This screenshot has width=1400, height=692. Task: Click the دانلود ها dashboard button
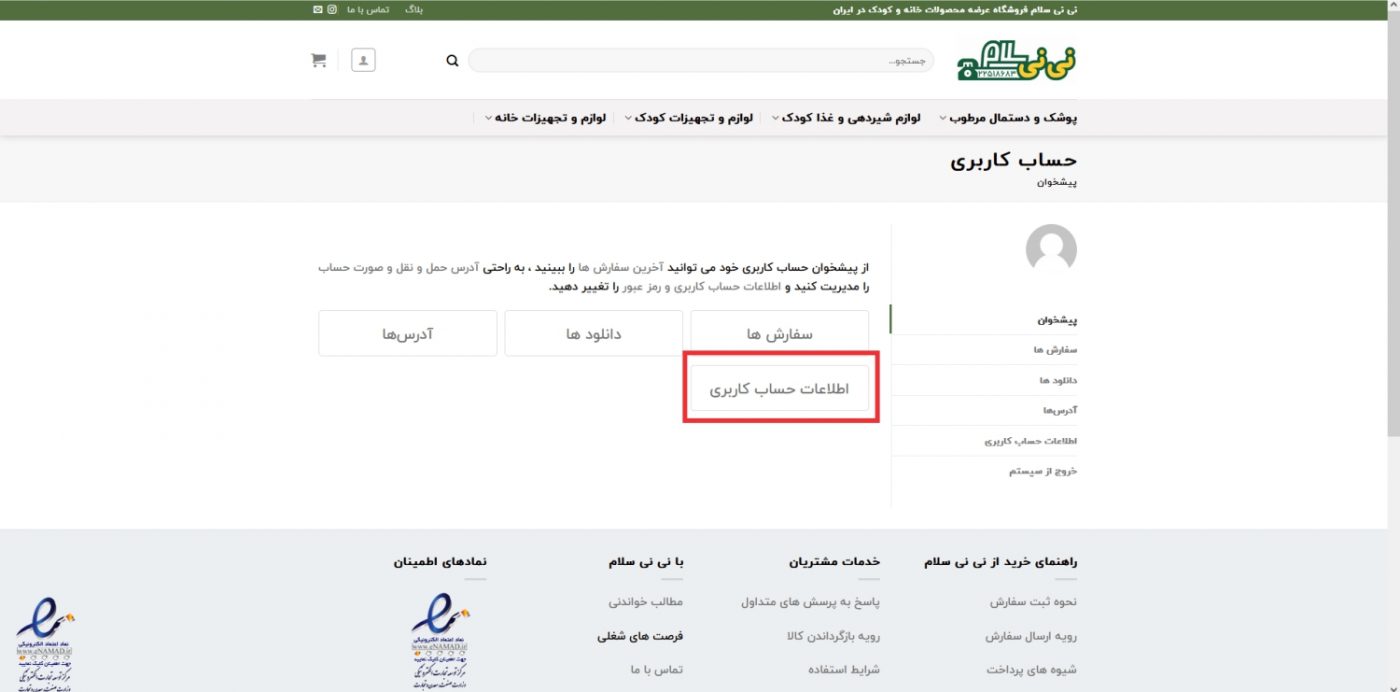594,333
